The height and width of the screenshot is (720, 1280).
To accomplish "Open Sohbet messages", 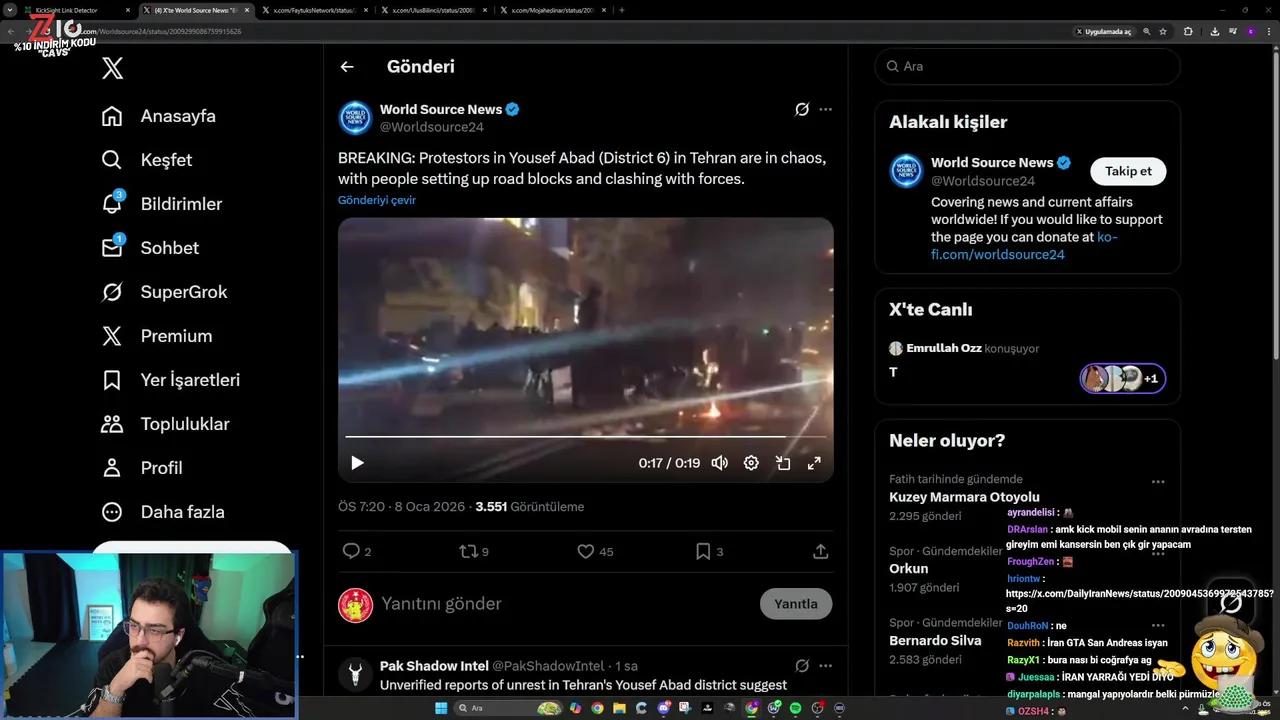I will pyautogui.click(x=150, y=248).
